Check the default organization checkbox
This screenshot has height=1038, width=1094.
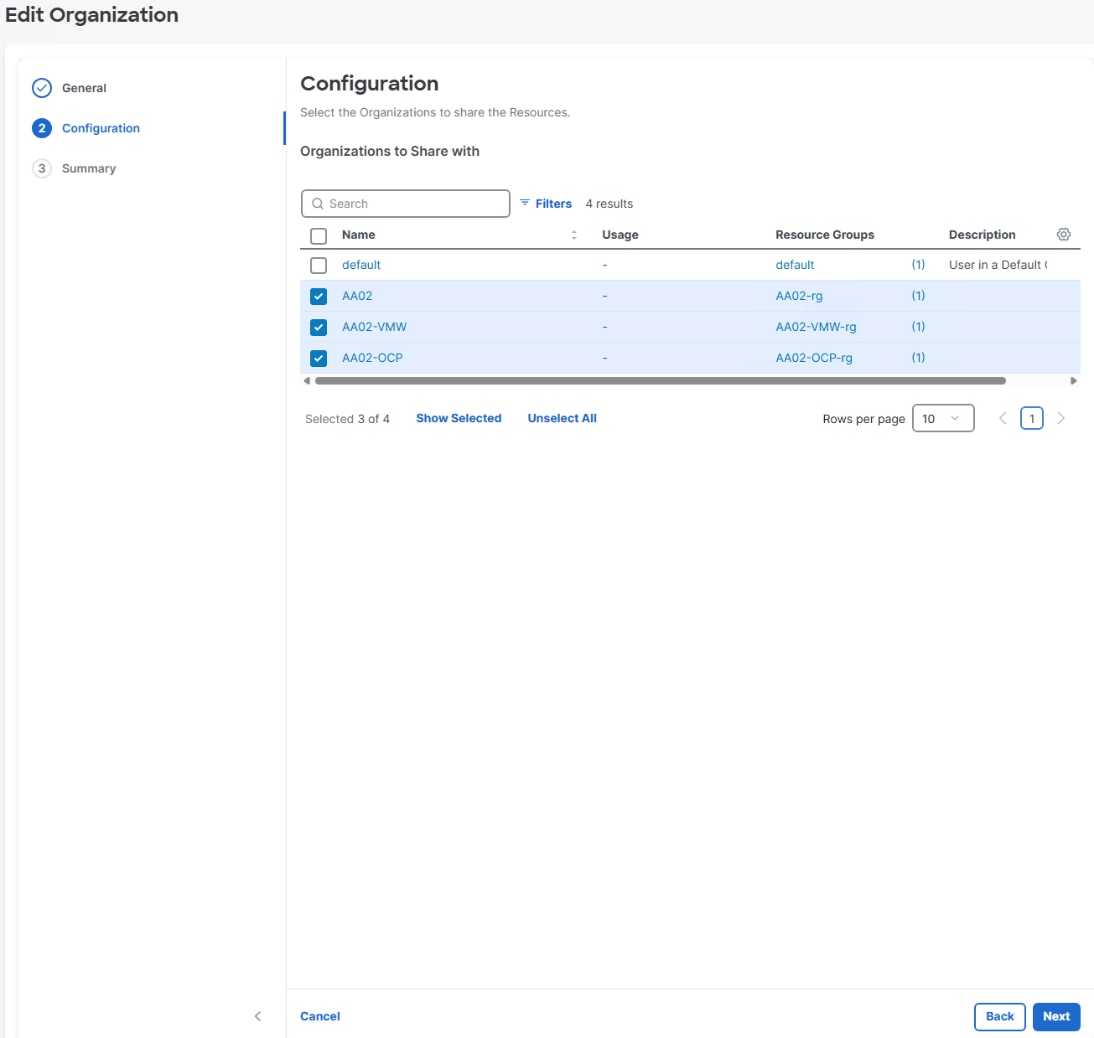pos(318,265)
